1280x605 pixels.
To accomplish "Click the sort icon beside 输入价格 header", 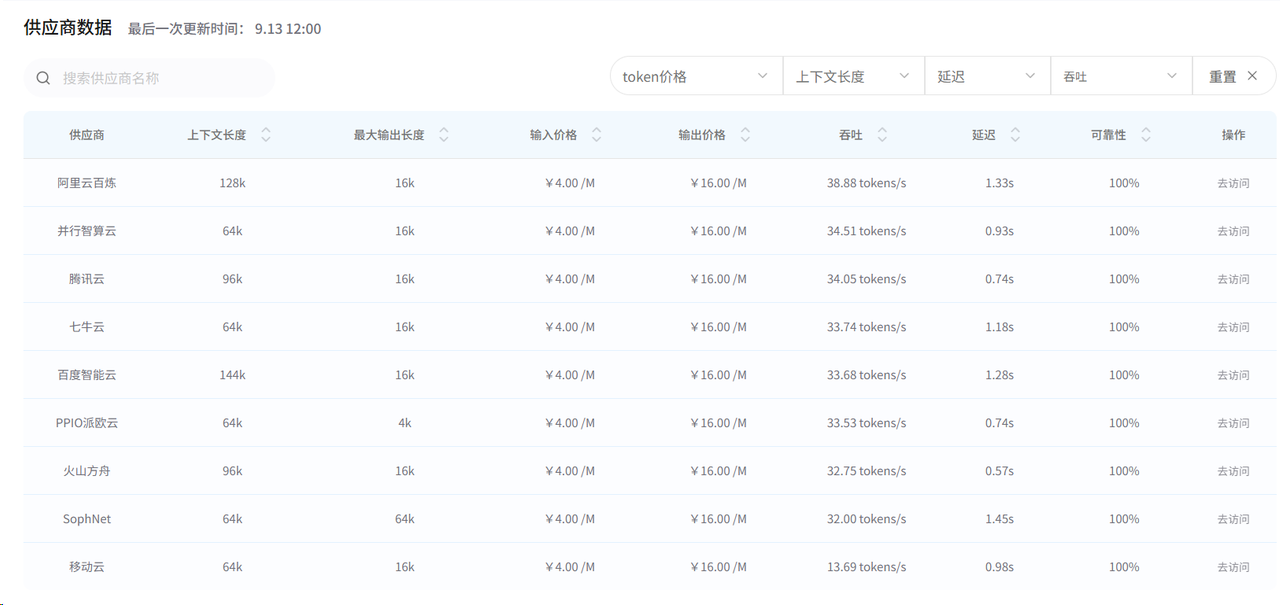I will click(x=597, y=135).
